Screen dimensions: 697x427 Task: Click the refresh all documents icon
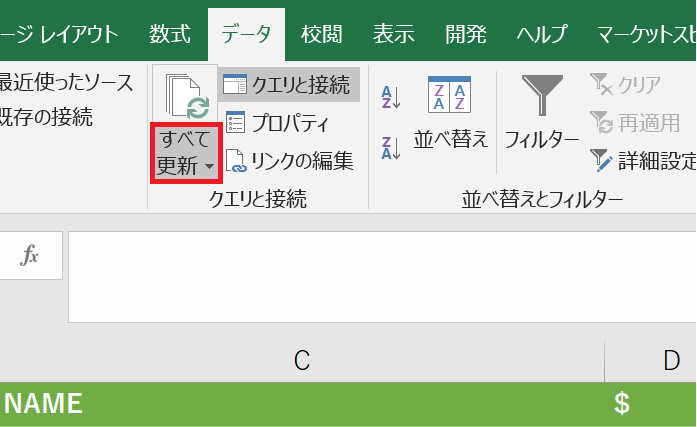pos(185,94)
